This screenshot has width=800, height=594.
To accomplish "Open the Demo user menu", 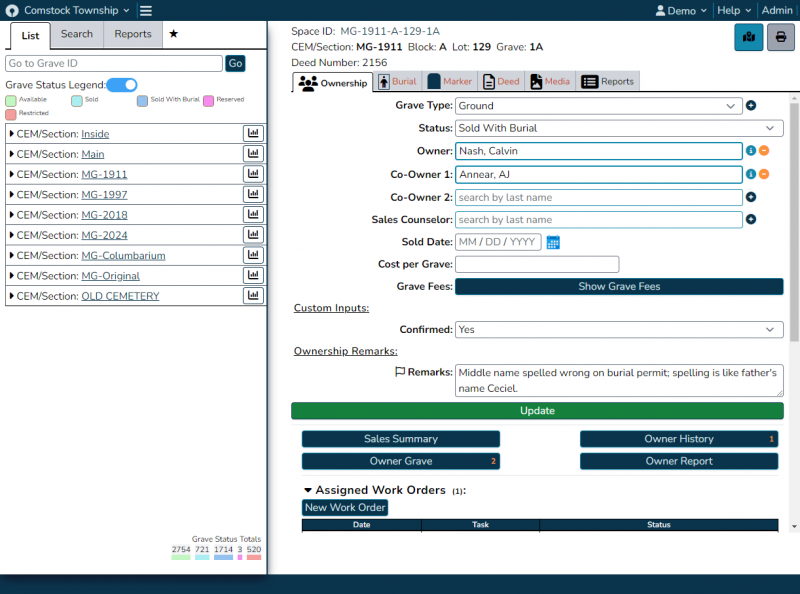I will point(681,10).
